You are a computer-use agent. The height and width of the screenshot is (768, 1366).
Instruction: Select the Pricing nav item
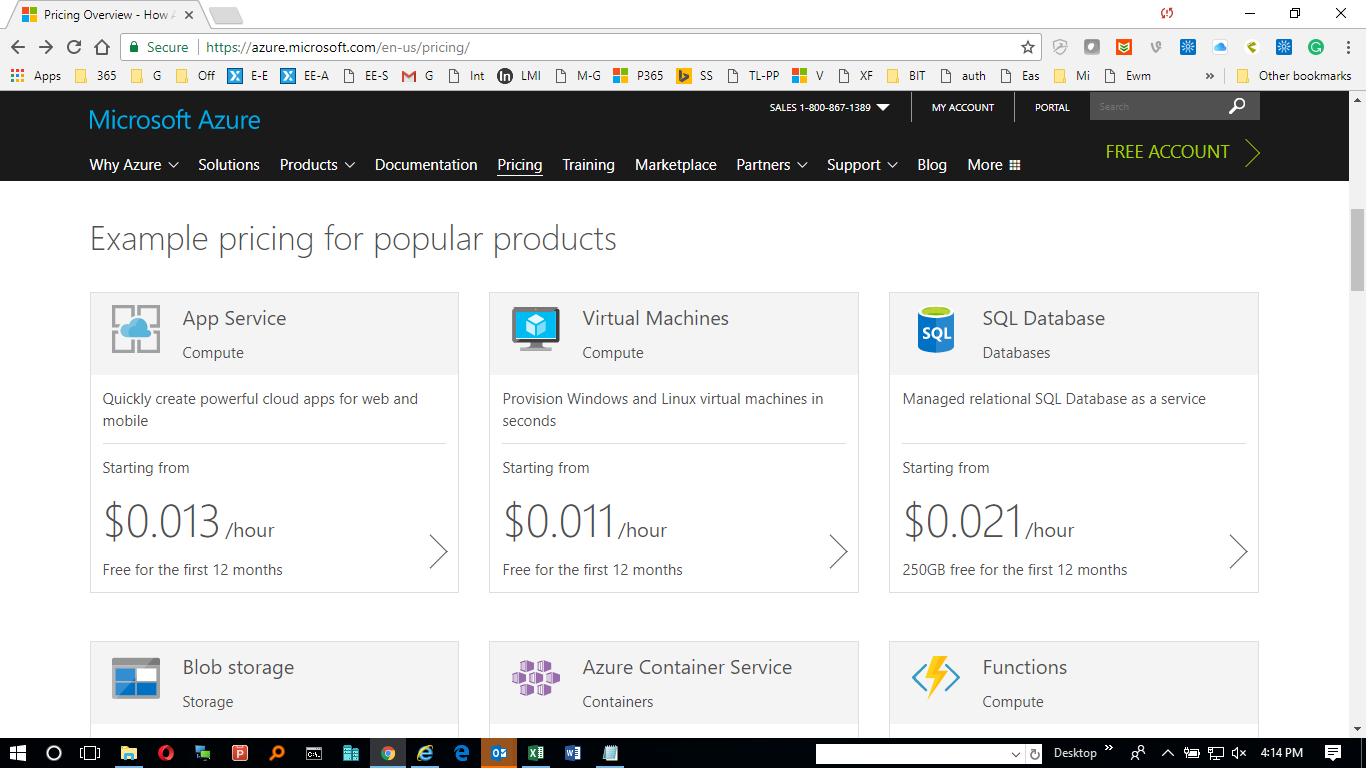pos(520,165)
